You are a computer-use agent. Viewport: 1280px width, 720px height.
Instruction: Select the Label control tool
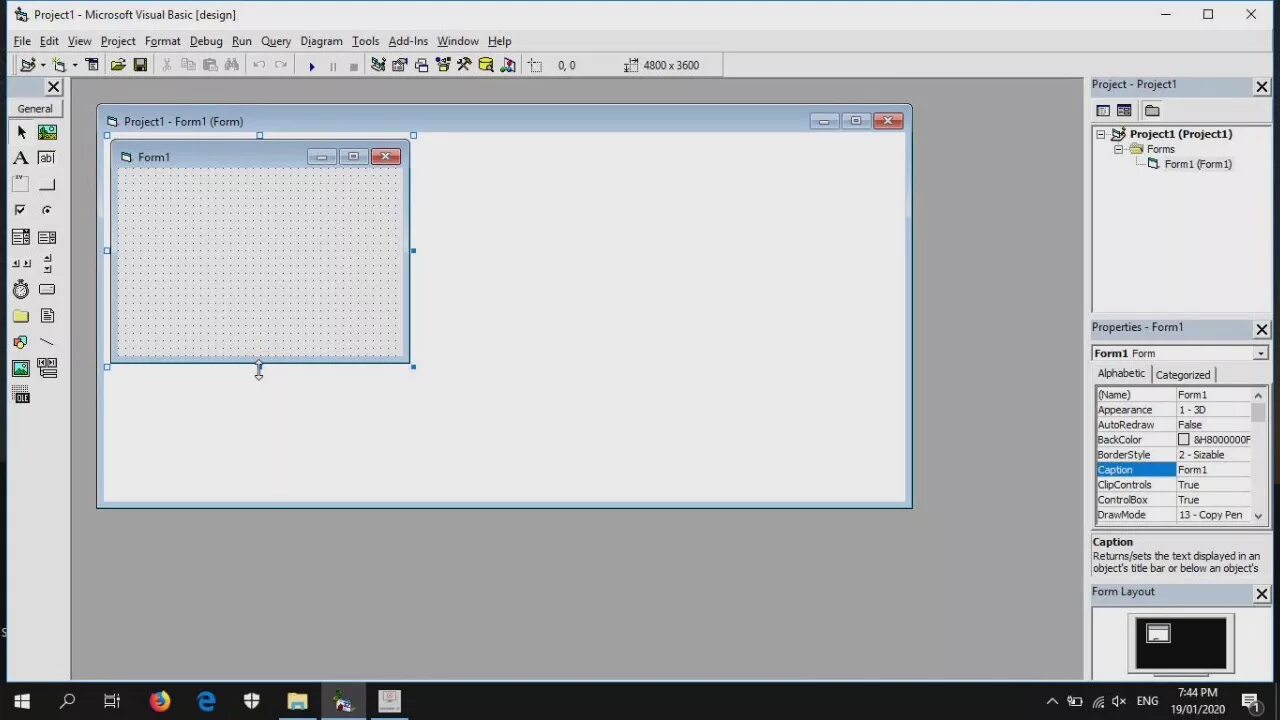pos(21,158)
